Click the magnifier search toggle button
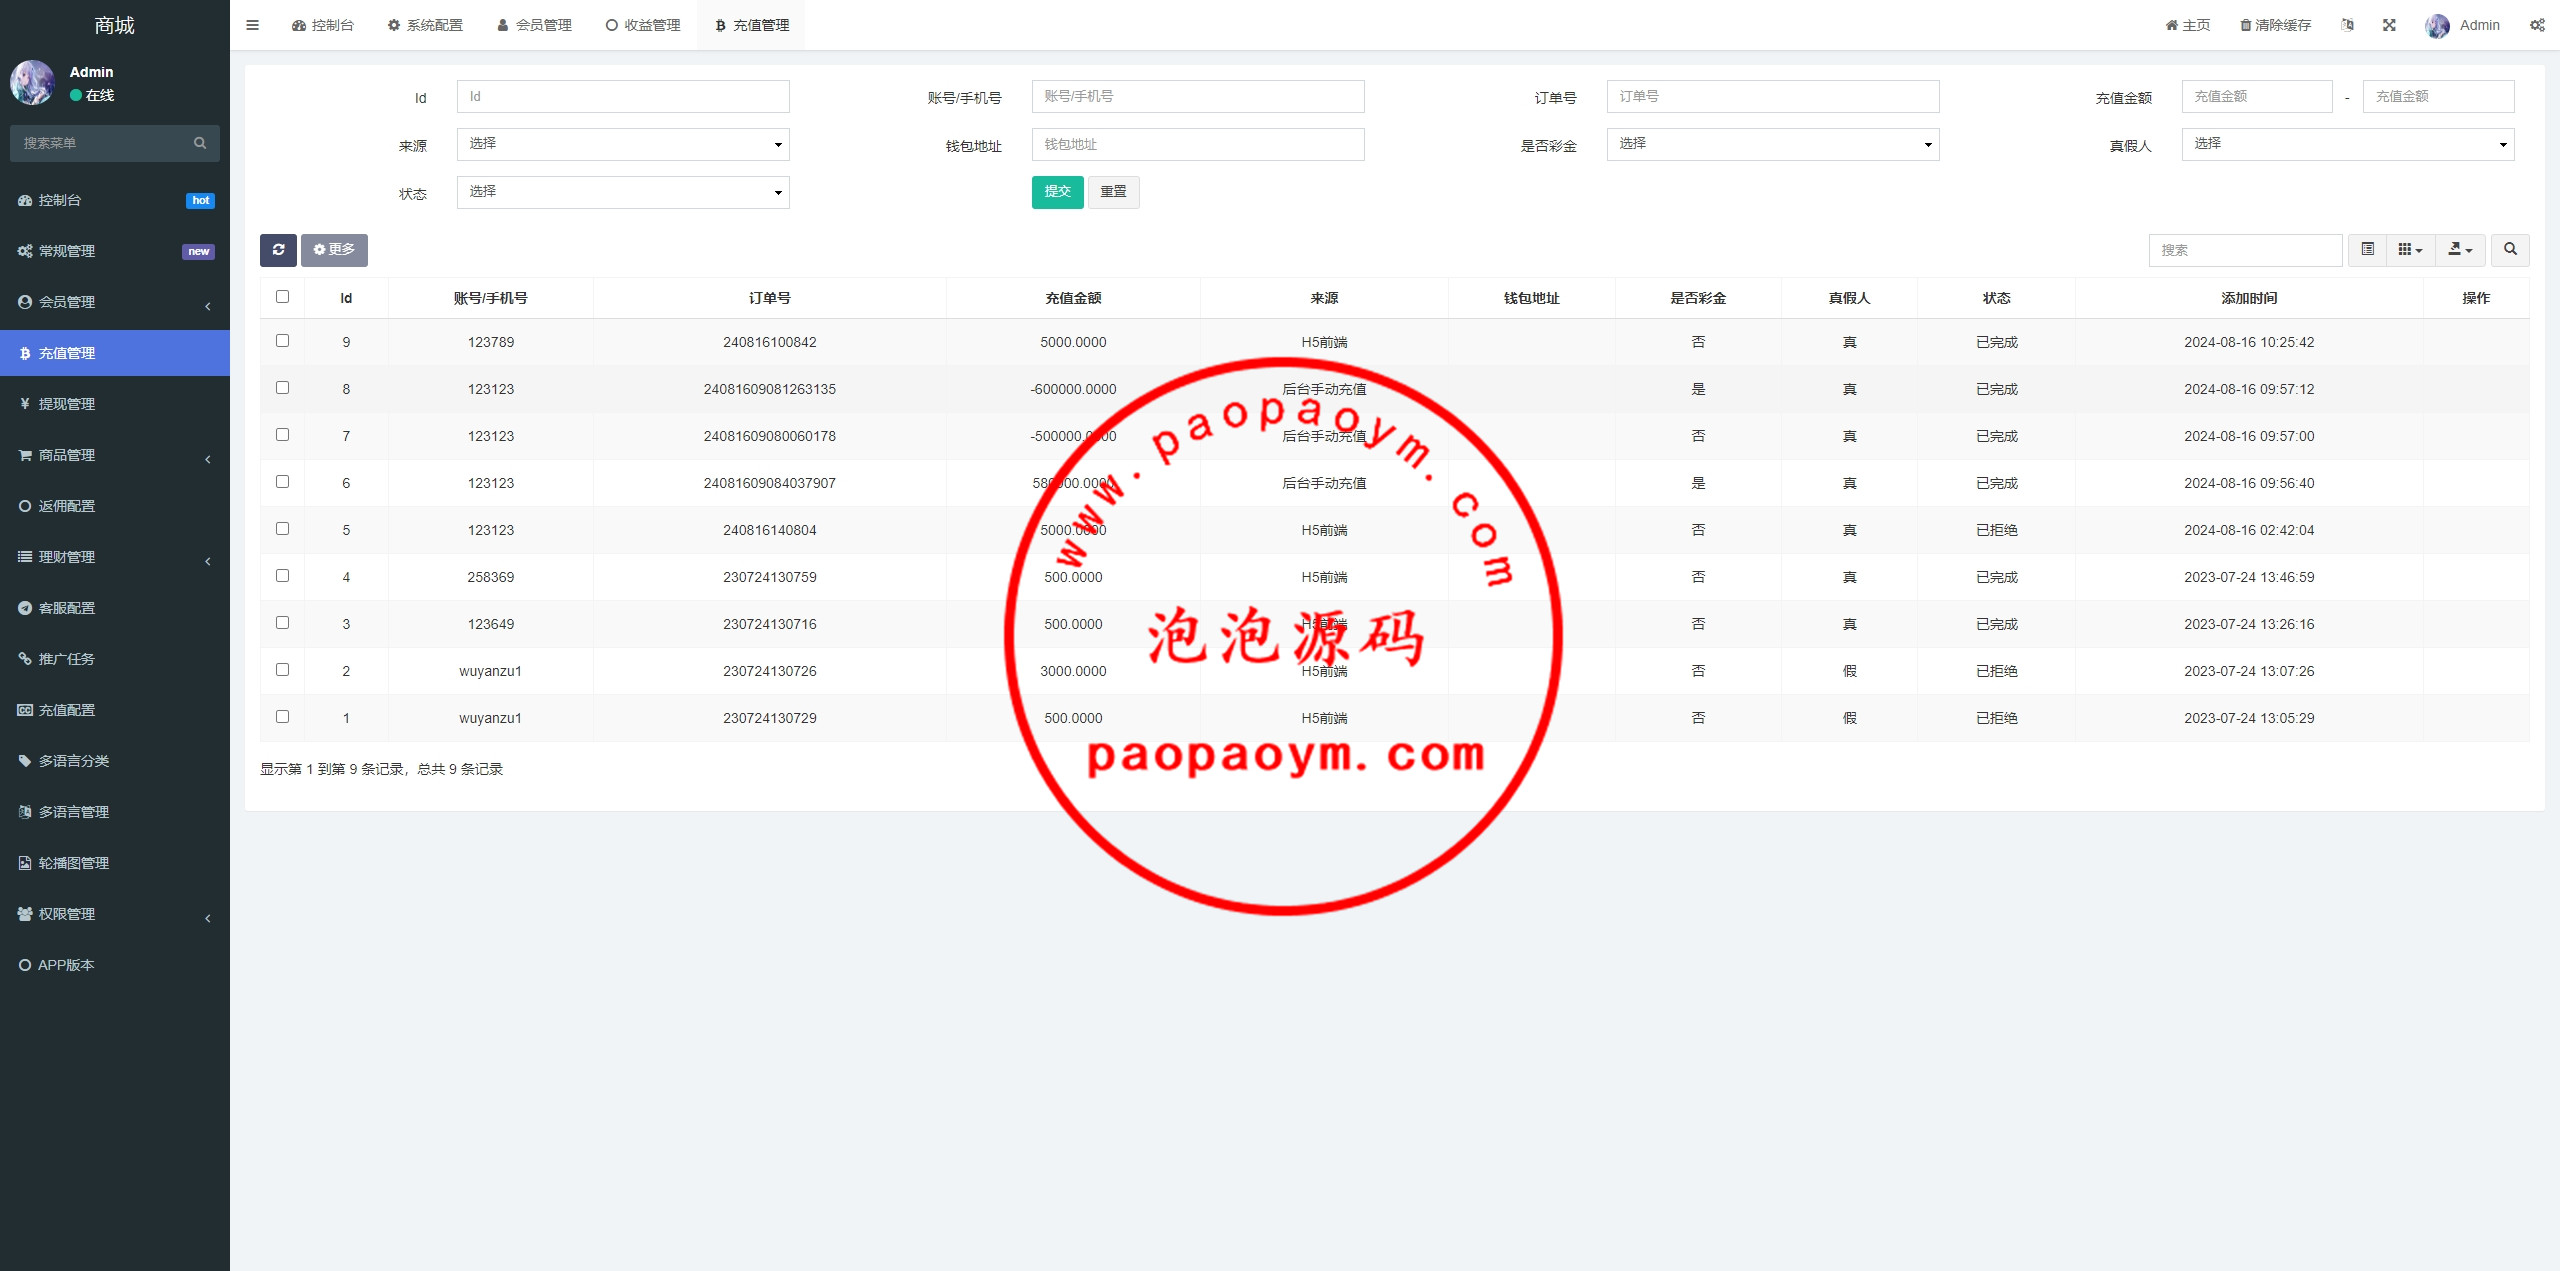2560x1271 pixels. [x=2510, y=250]
